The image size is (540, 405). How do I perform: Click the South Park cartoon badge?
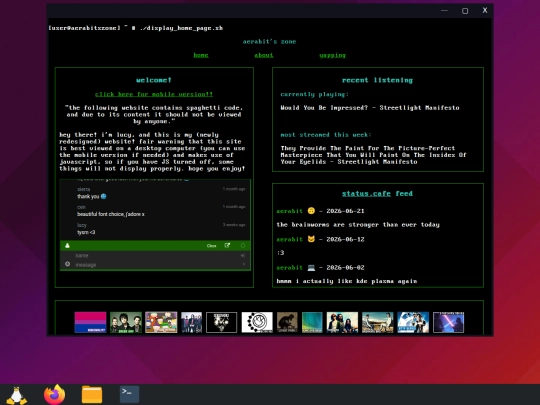click(x=161, y=322)
